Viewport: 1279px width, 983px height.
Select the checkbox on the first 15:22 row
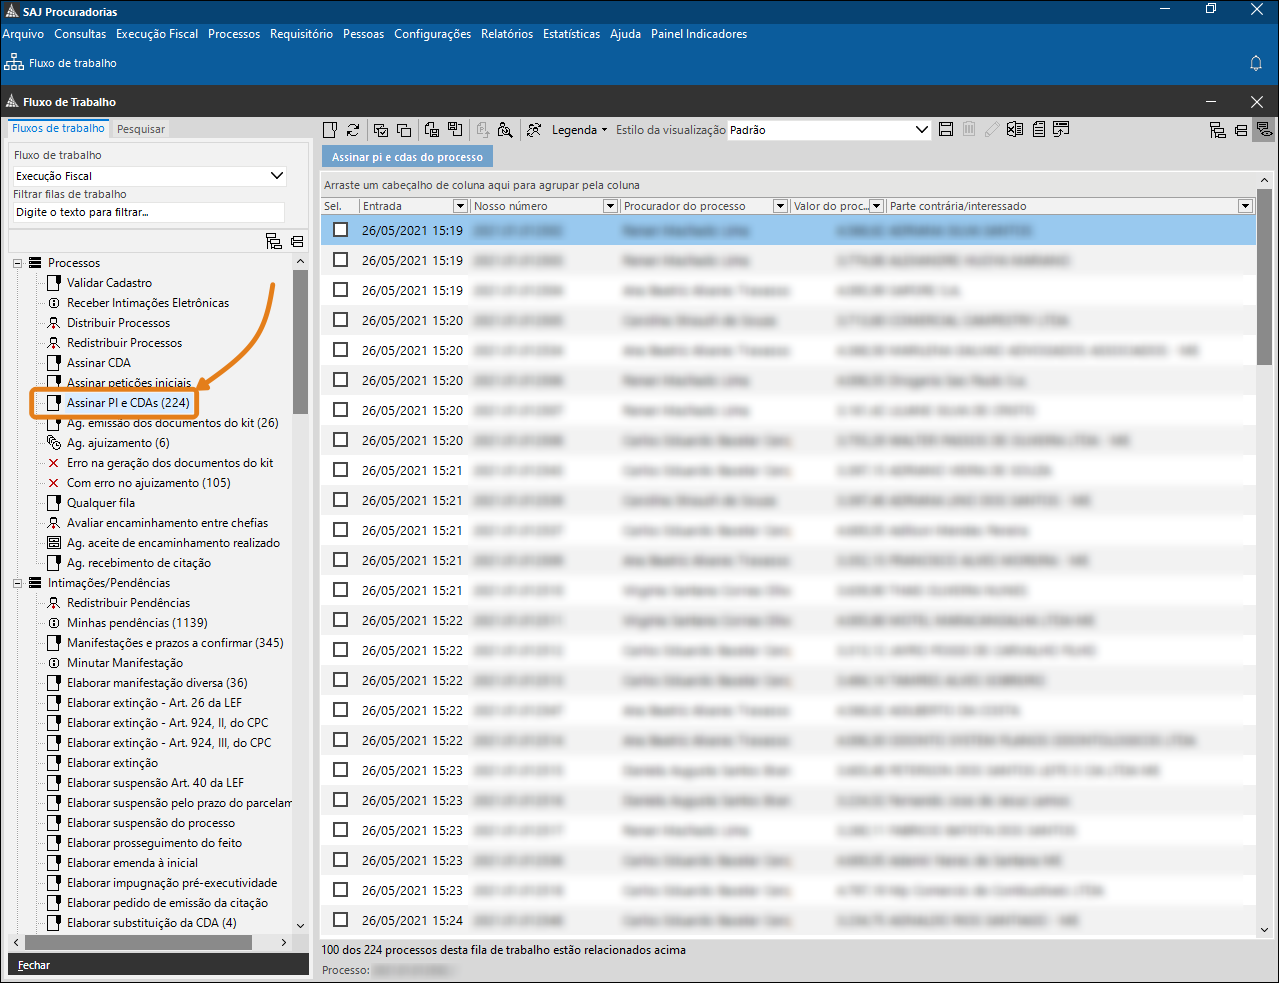(341, 620)
